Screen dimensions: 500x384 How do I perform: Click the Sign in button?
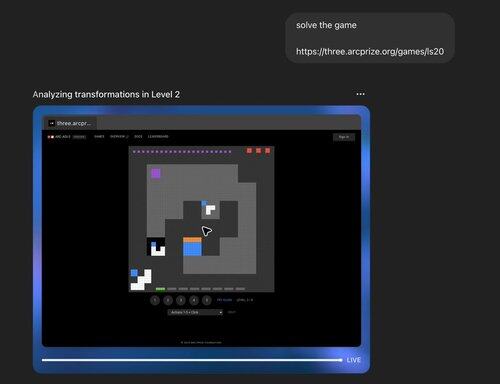(344, 137)
